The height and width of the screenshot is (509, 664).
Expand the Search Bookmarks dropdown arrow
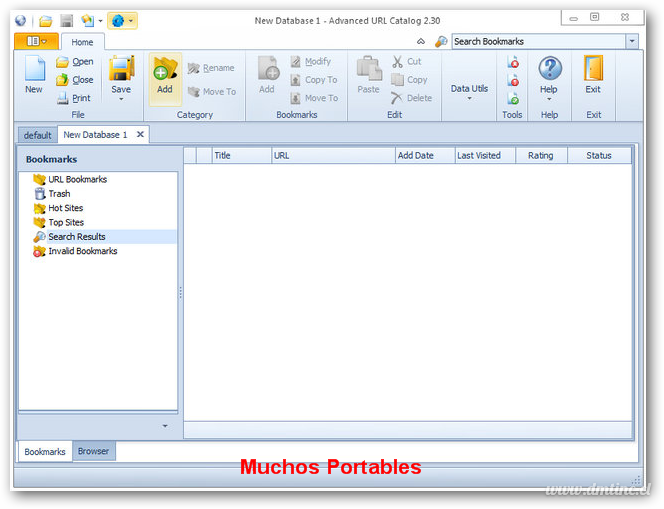coord(632,41)
